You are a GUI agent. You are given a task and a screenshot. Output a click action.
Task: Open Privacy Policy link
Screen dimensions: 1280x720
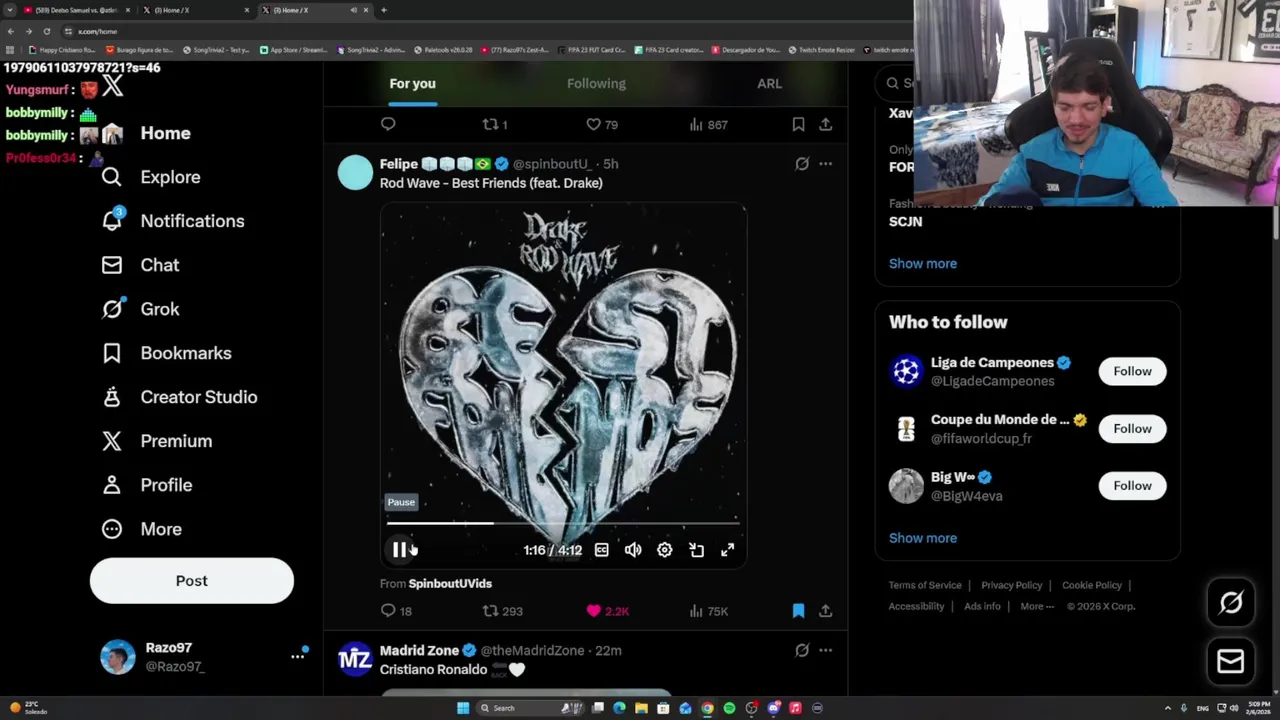tap(1011, 585)
